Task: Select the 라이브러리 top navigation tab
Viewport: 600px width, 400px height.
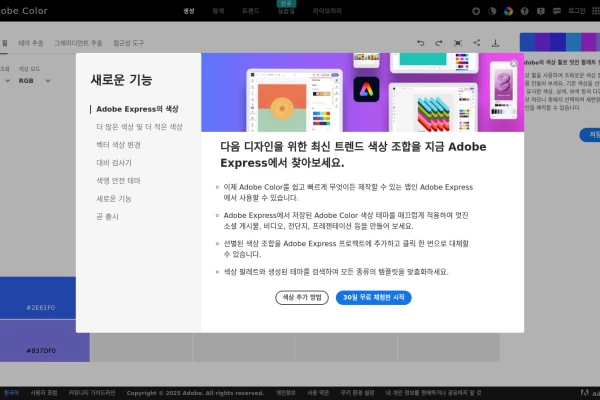Action: tap(327, 11)
